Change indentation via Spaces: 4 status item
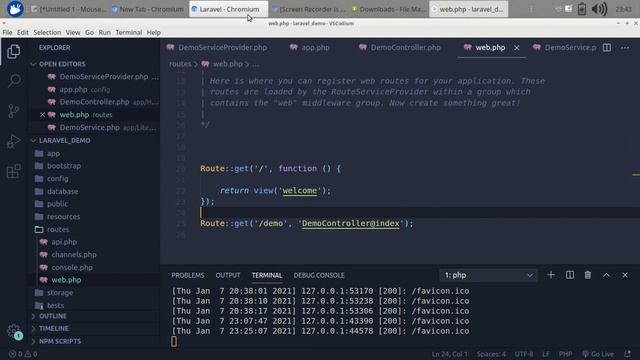 pyautogui.click(x=491, y=354)
